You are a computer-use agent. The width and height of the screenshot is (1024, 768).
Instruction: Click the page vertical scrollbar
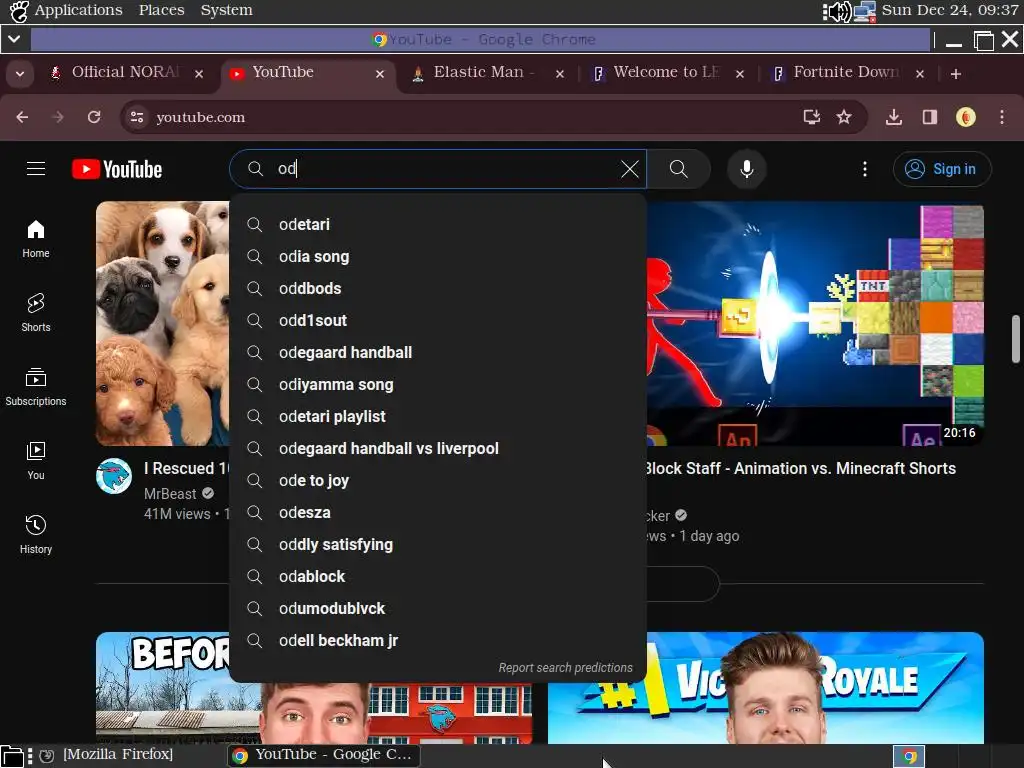pos(1016,339)
